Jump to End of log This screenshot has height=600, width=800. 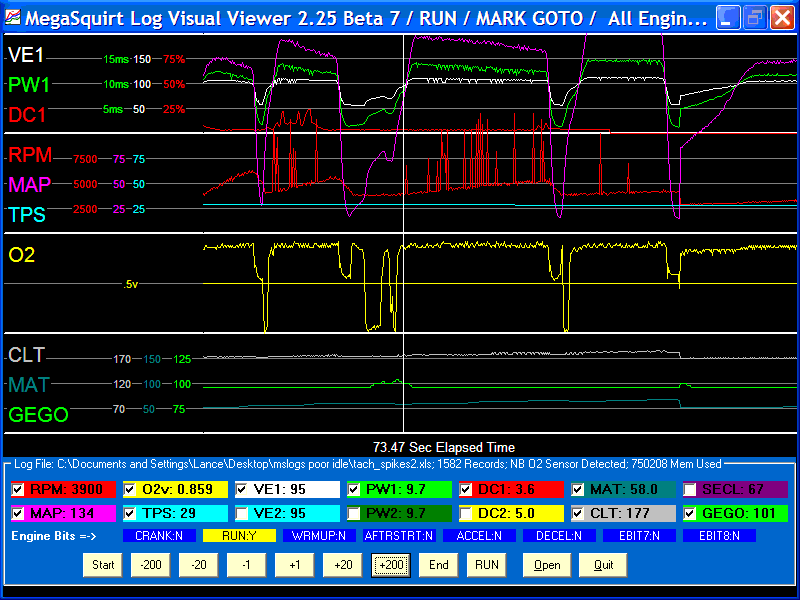[x=439, y=565]
